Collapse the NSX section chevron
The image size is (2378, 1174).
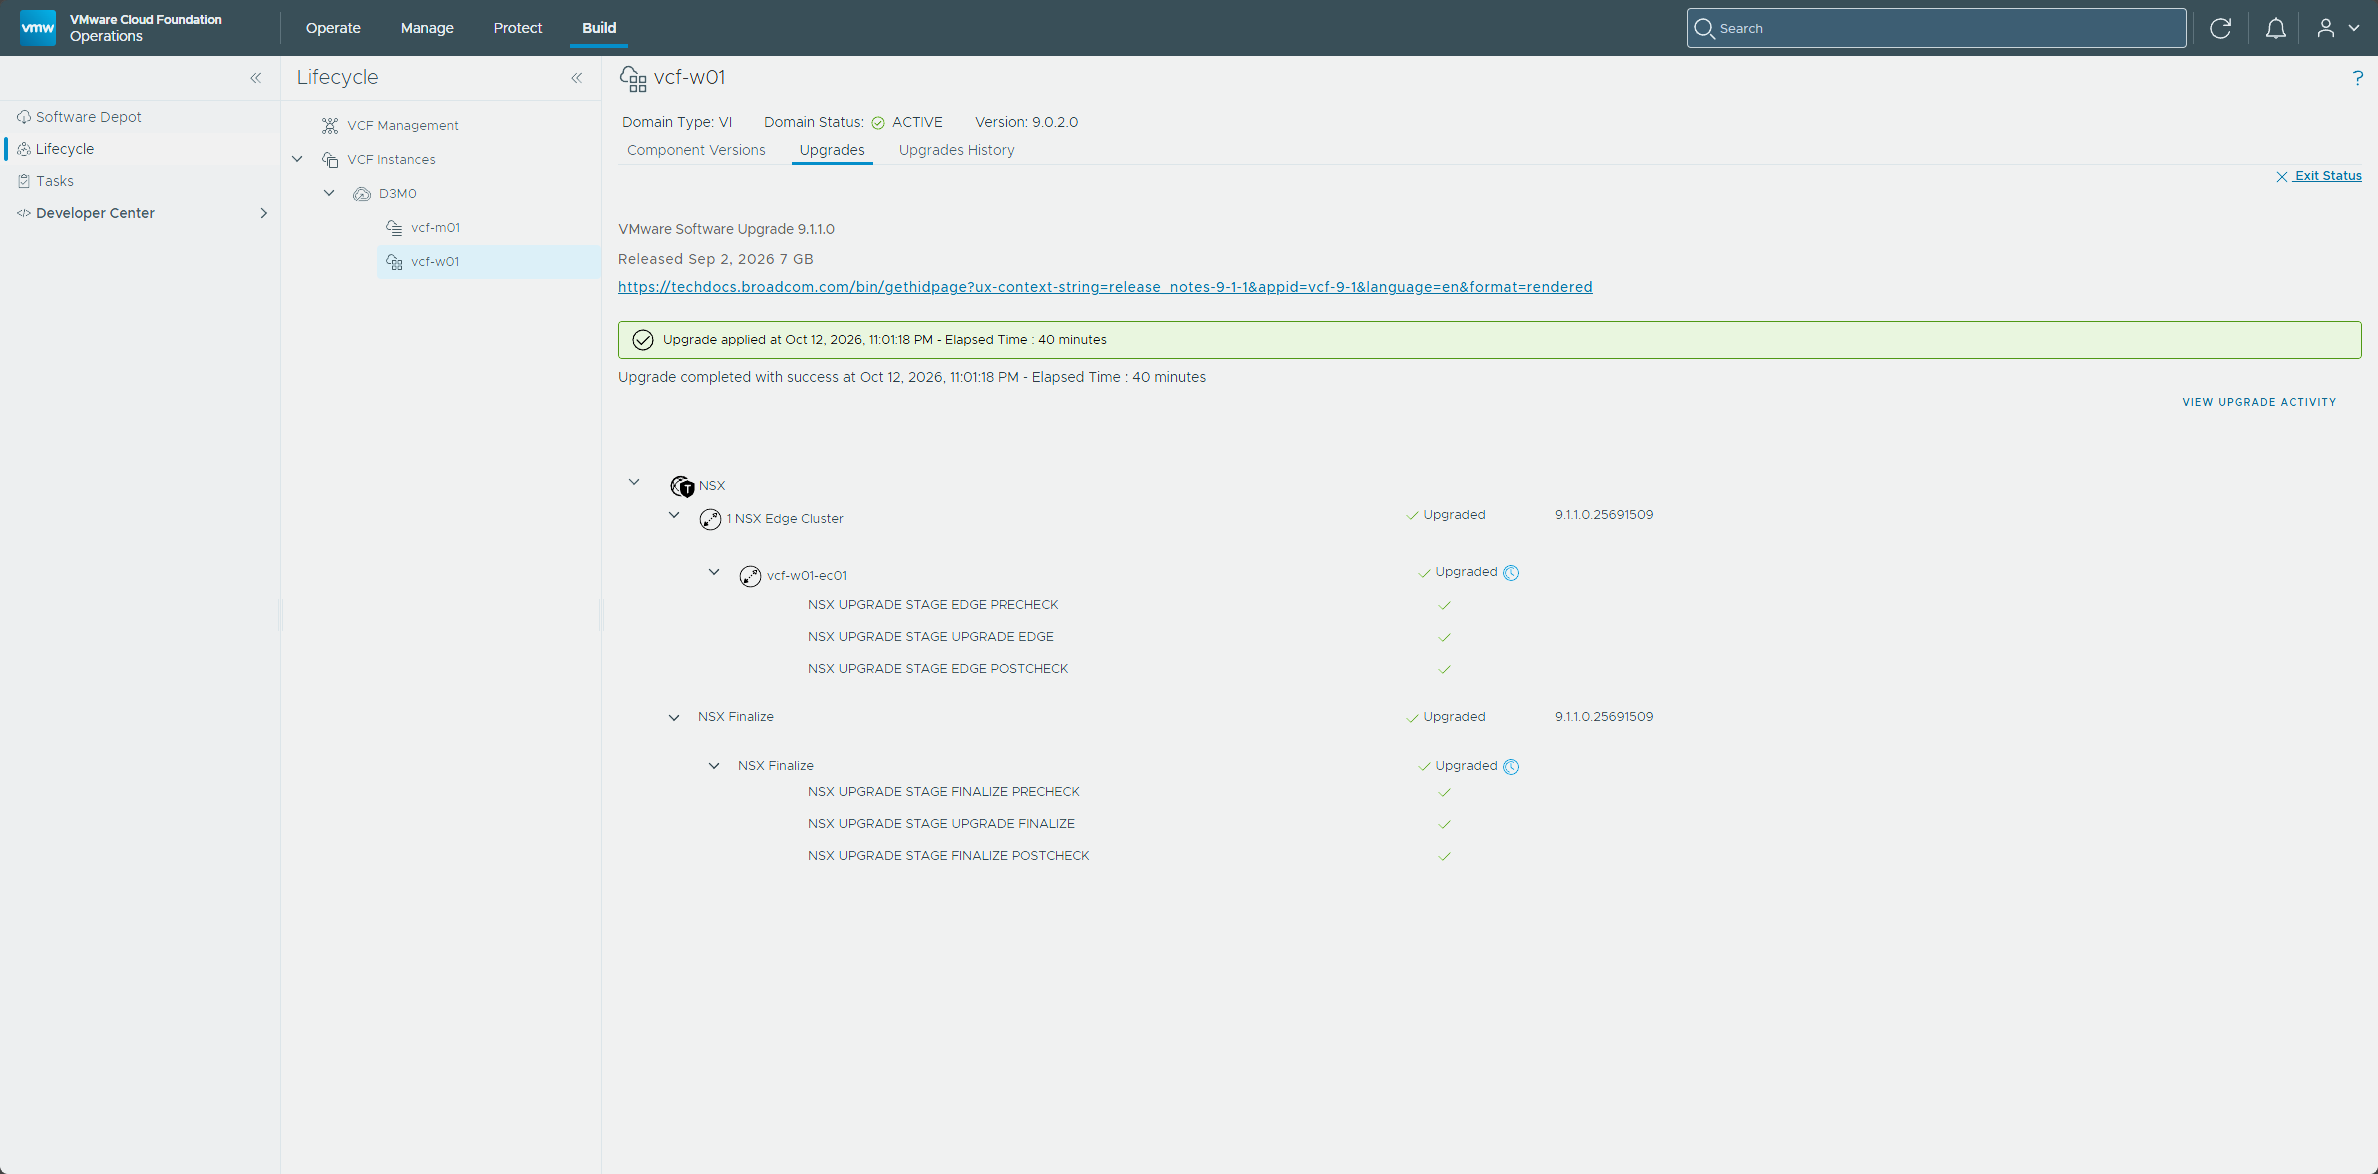[x=634, y=482]
